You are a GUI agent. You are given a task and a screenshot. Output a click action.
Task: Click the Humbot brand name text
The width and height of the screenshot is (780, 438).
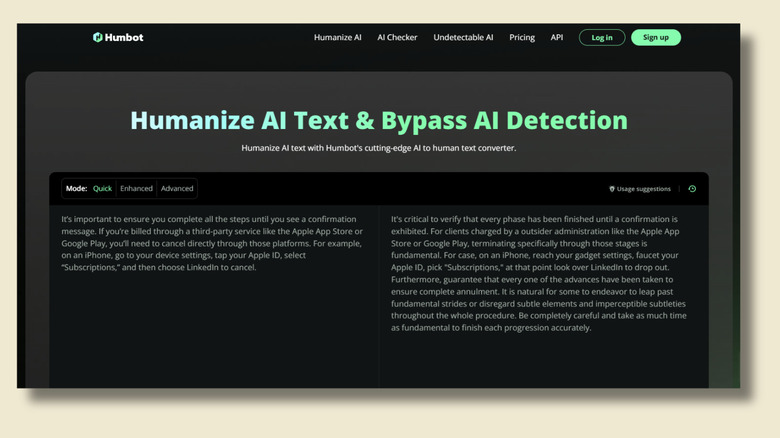tap(125, 38)
